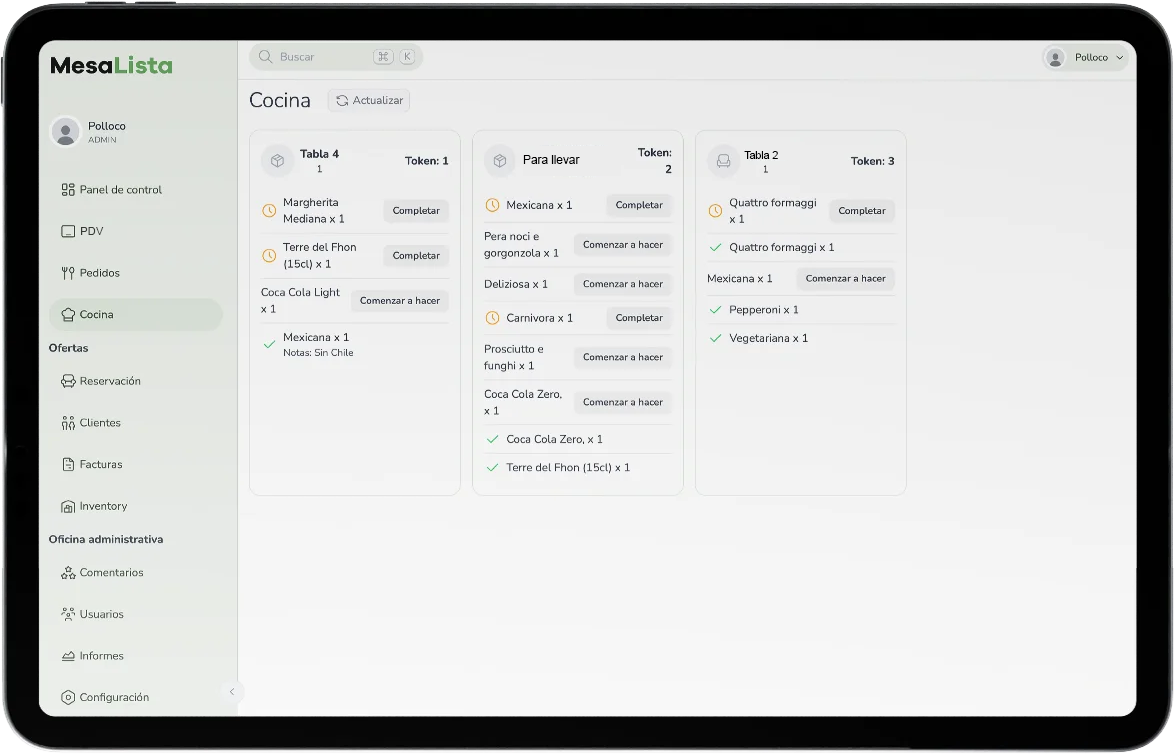Viewport: 1174px width, 754px height.
Task: Open Informes in the sidebar
Action: click(x=102, y=656)
